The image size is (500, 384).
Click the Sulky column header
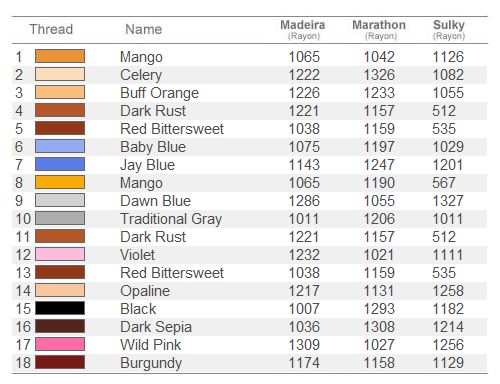[449, 29]
